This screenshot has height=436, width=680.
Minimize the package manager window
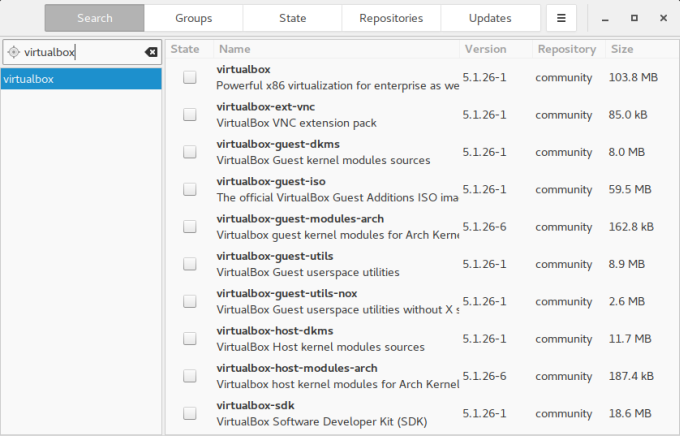pos(605,18)
